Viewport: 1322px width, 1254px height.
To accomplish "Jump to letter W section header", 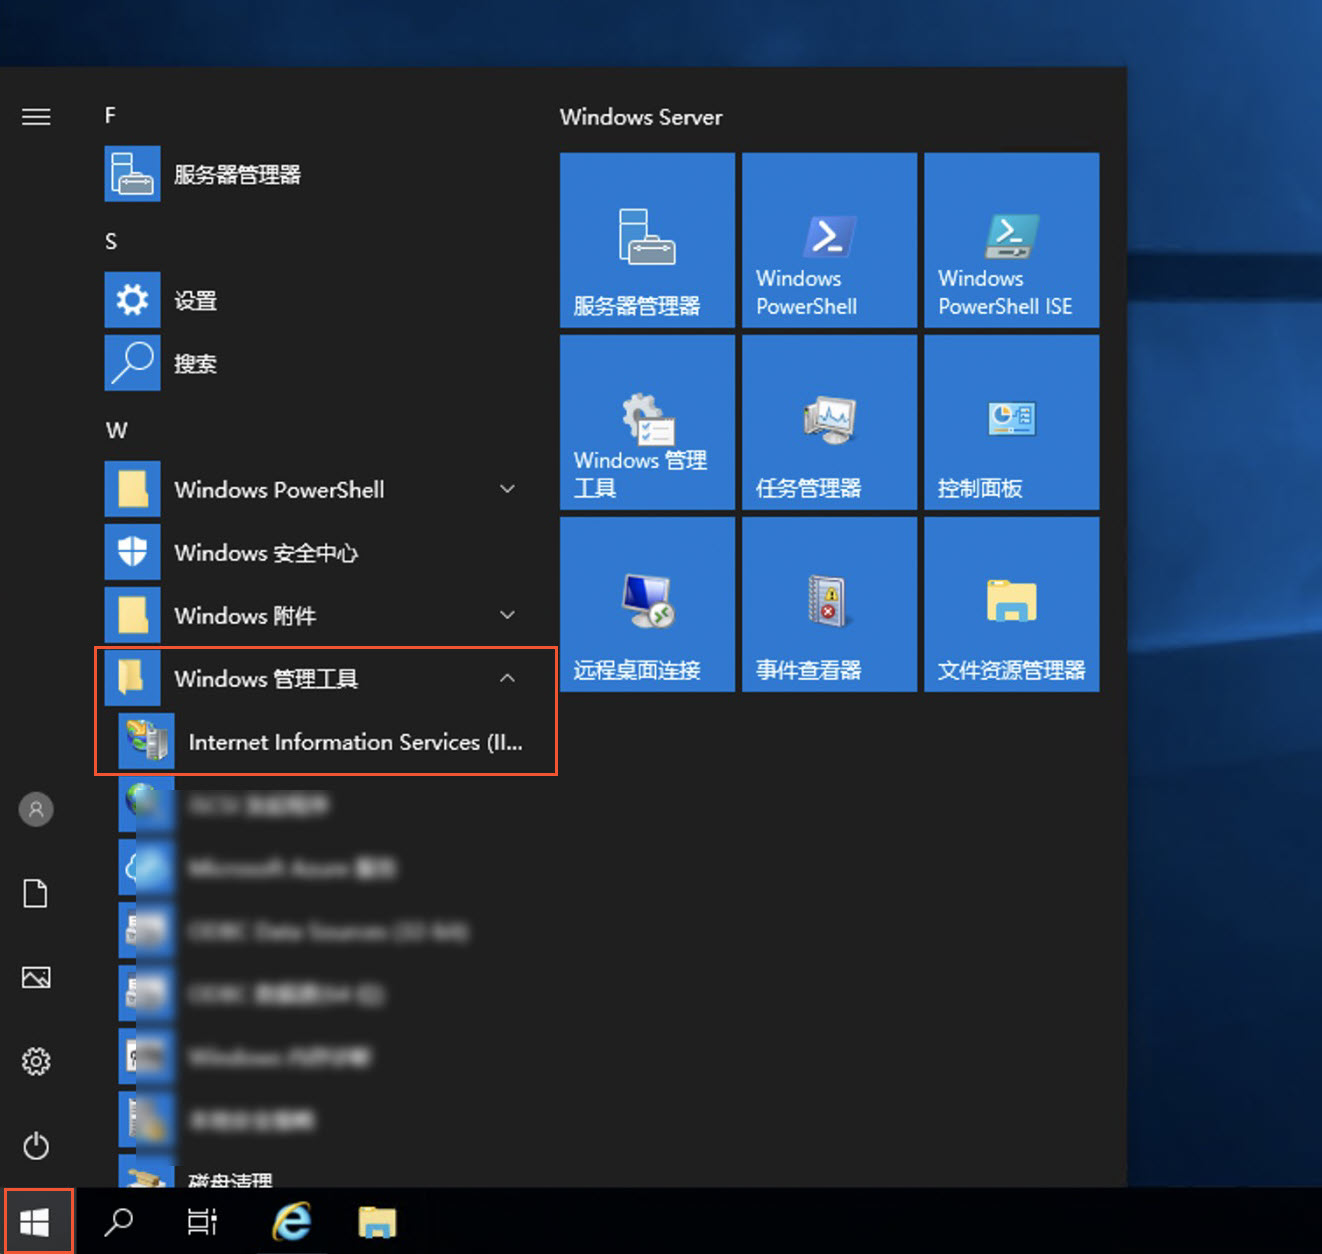I will click(116, 430).
